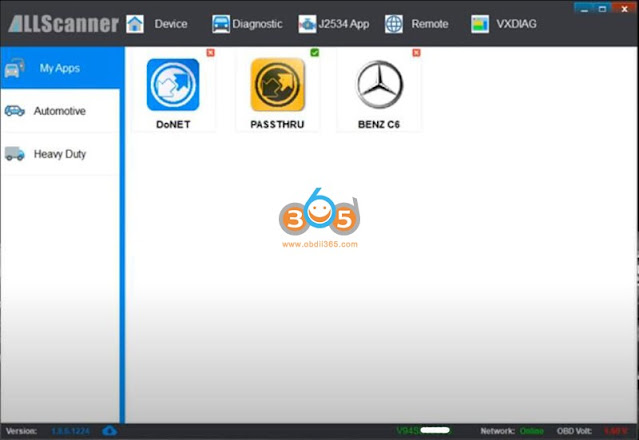The image size is (639, 440).
Task: Maximize the ALLScanner window
Action: coord(603,9)
